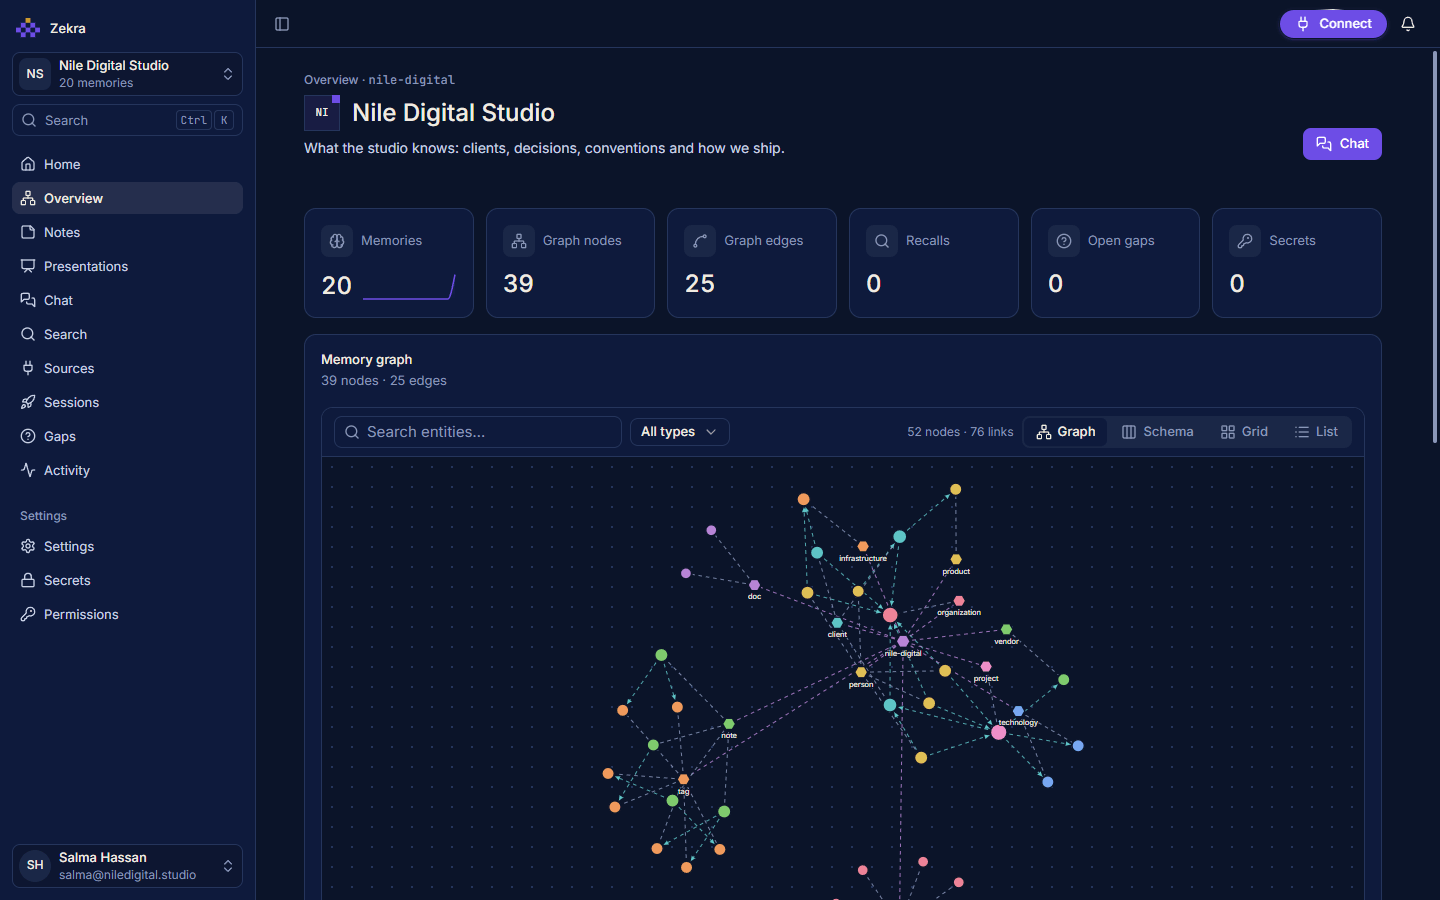The height and width of the screenshot is (900, 1440).
Task: Select the technology graph node
Action: coord(1018,711)
